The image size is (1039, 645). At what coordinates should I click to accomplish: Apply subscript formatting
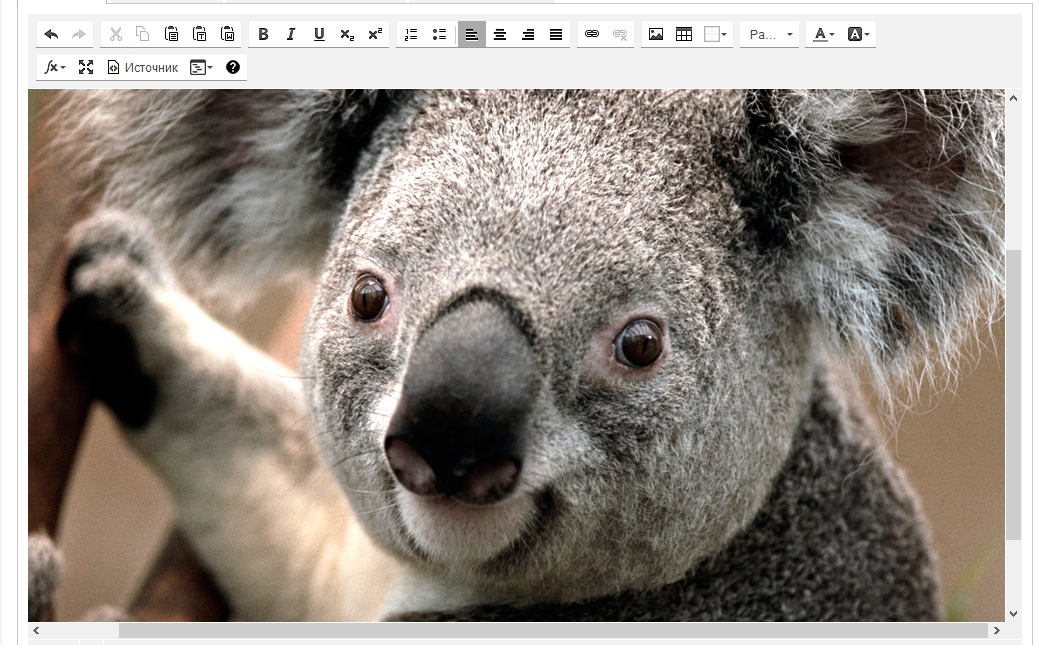click(347, 34)
